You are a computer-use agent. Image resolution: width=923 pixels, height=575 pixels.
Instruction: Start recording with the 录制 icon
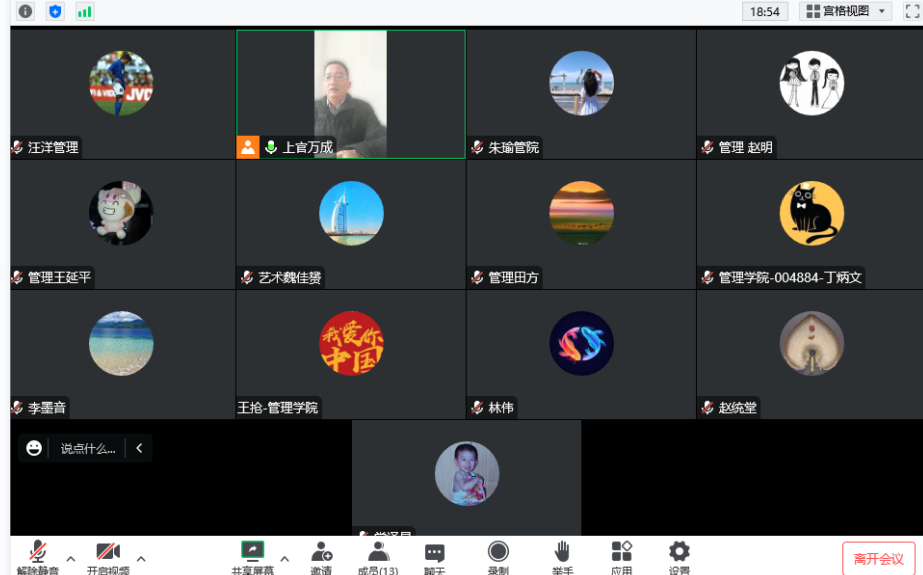(x=498, y=554)
